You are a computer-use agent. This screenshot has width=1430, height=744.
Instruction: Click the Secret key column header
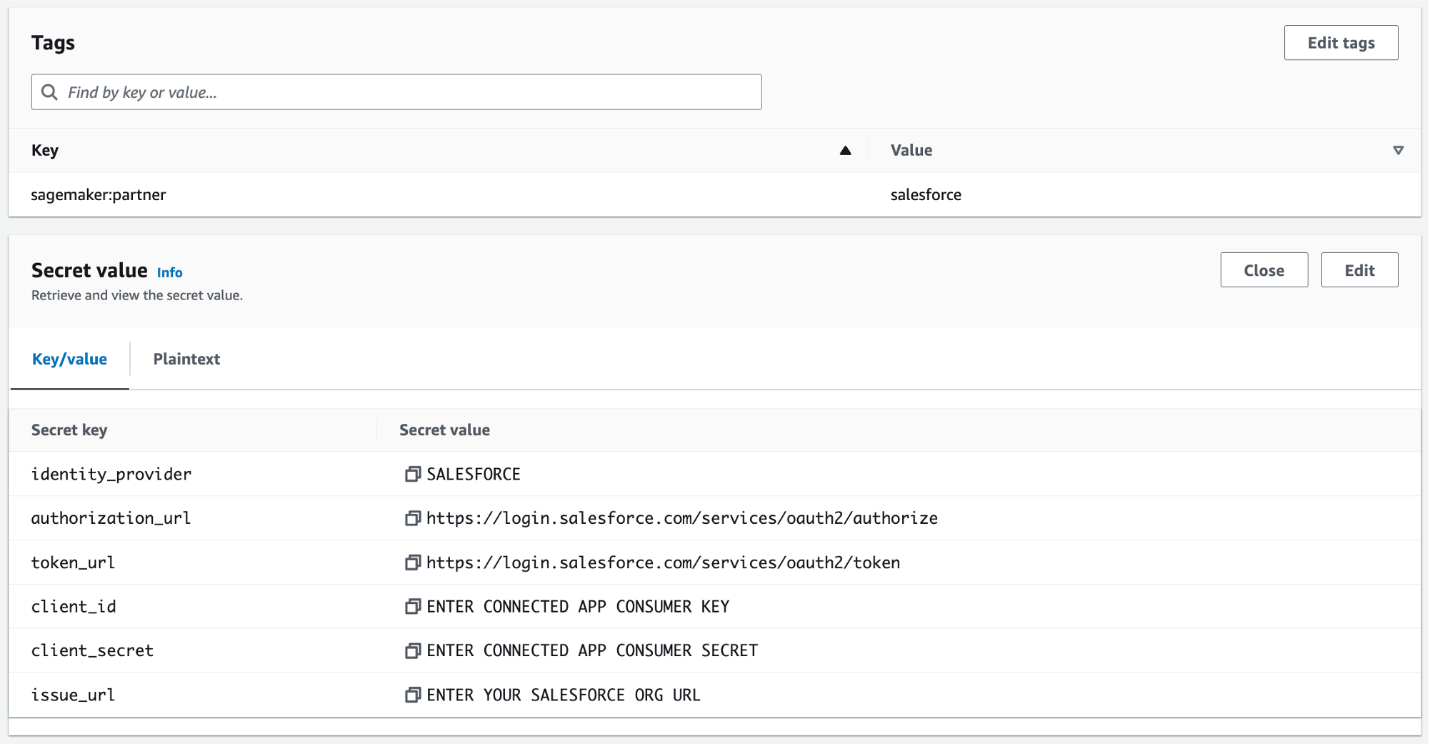click(69, 430)
